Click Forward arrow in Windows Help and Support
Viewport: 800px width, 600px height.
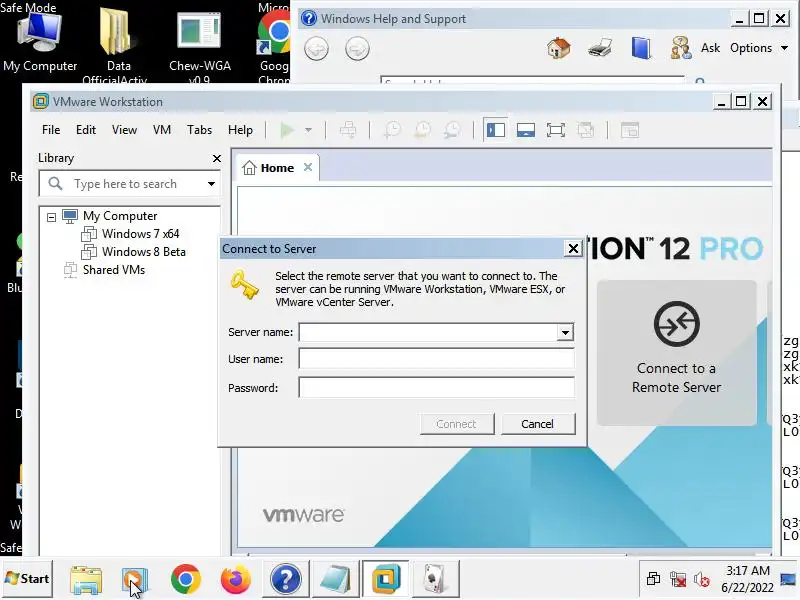click(x=357, y=49)
